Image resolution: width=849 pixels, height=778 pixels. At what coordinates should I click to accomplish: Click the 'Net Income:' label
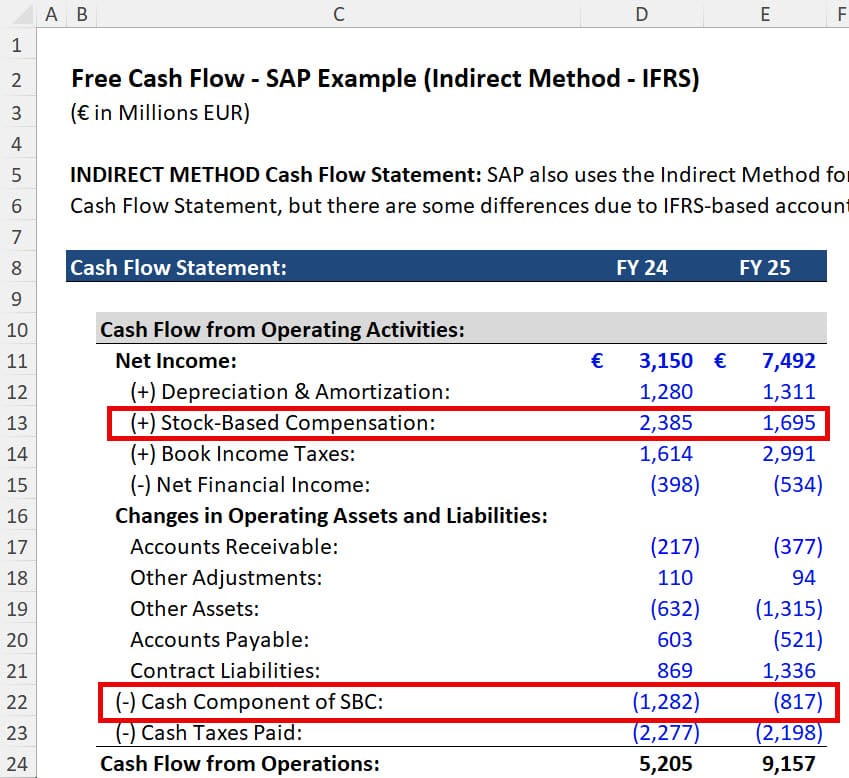[x=176, y=361]
